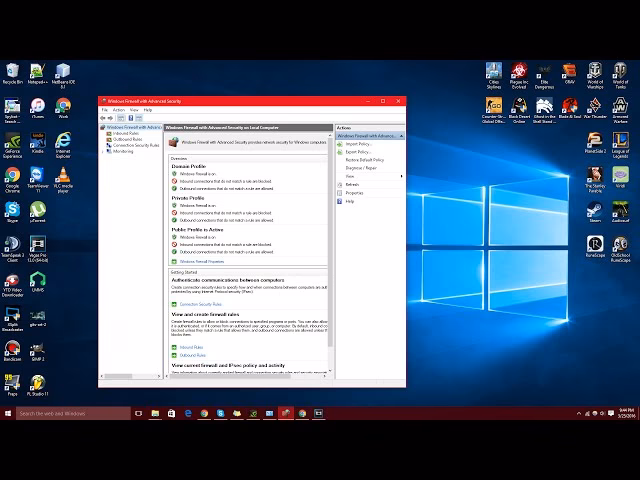Click the Vegas Pro desktop icon
The width and height of the screenshot is (640, 480).
38,249
